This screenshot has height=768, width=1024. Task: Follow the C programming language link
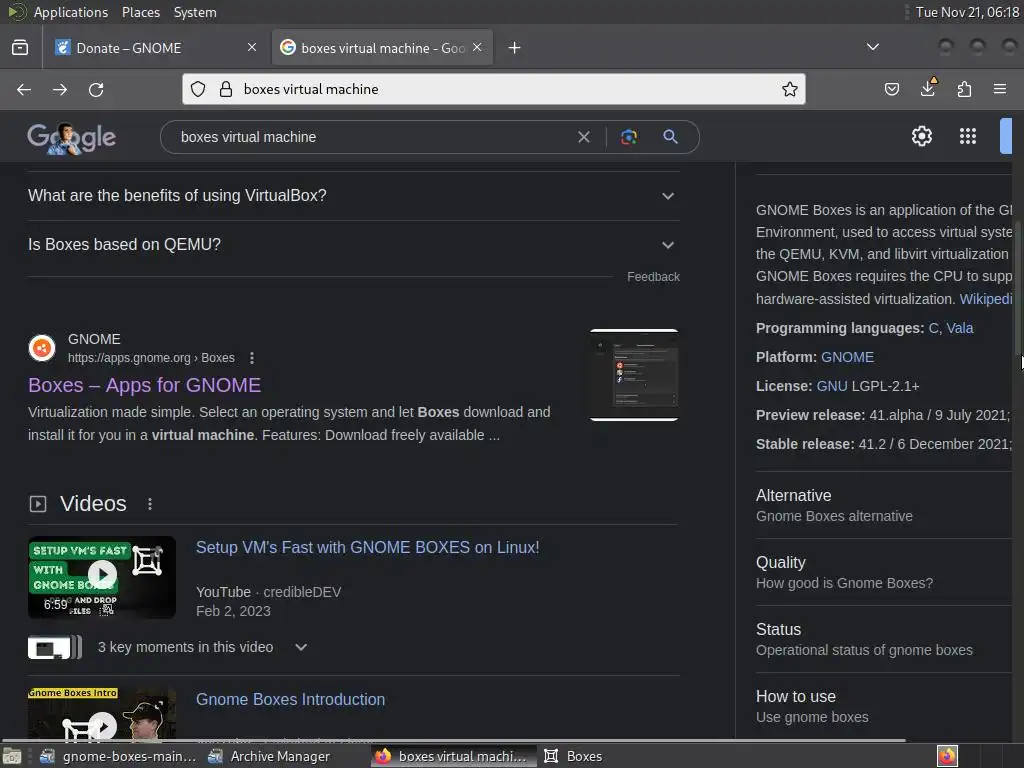pos(933,328)
